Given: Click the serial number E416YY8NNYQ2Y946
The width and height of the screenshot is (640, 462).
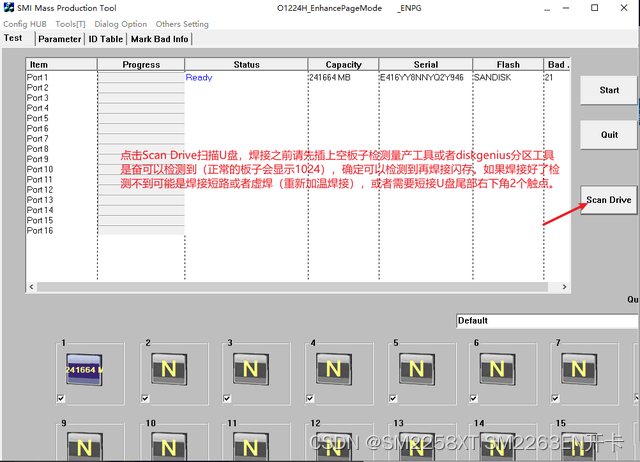Looking at the screenshot, I should click(422, 78).
